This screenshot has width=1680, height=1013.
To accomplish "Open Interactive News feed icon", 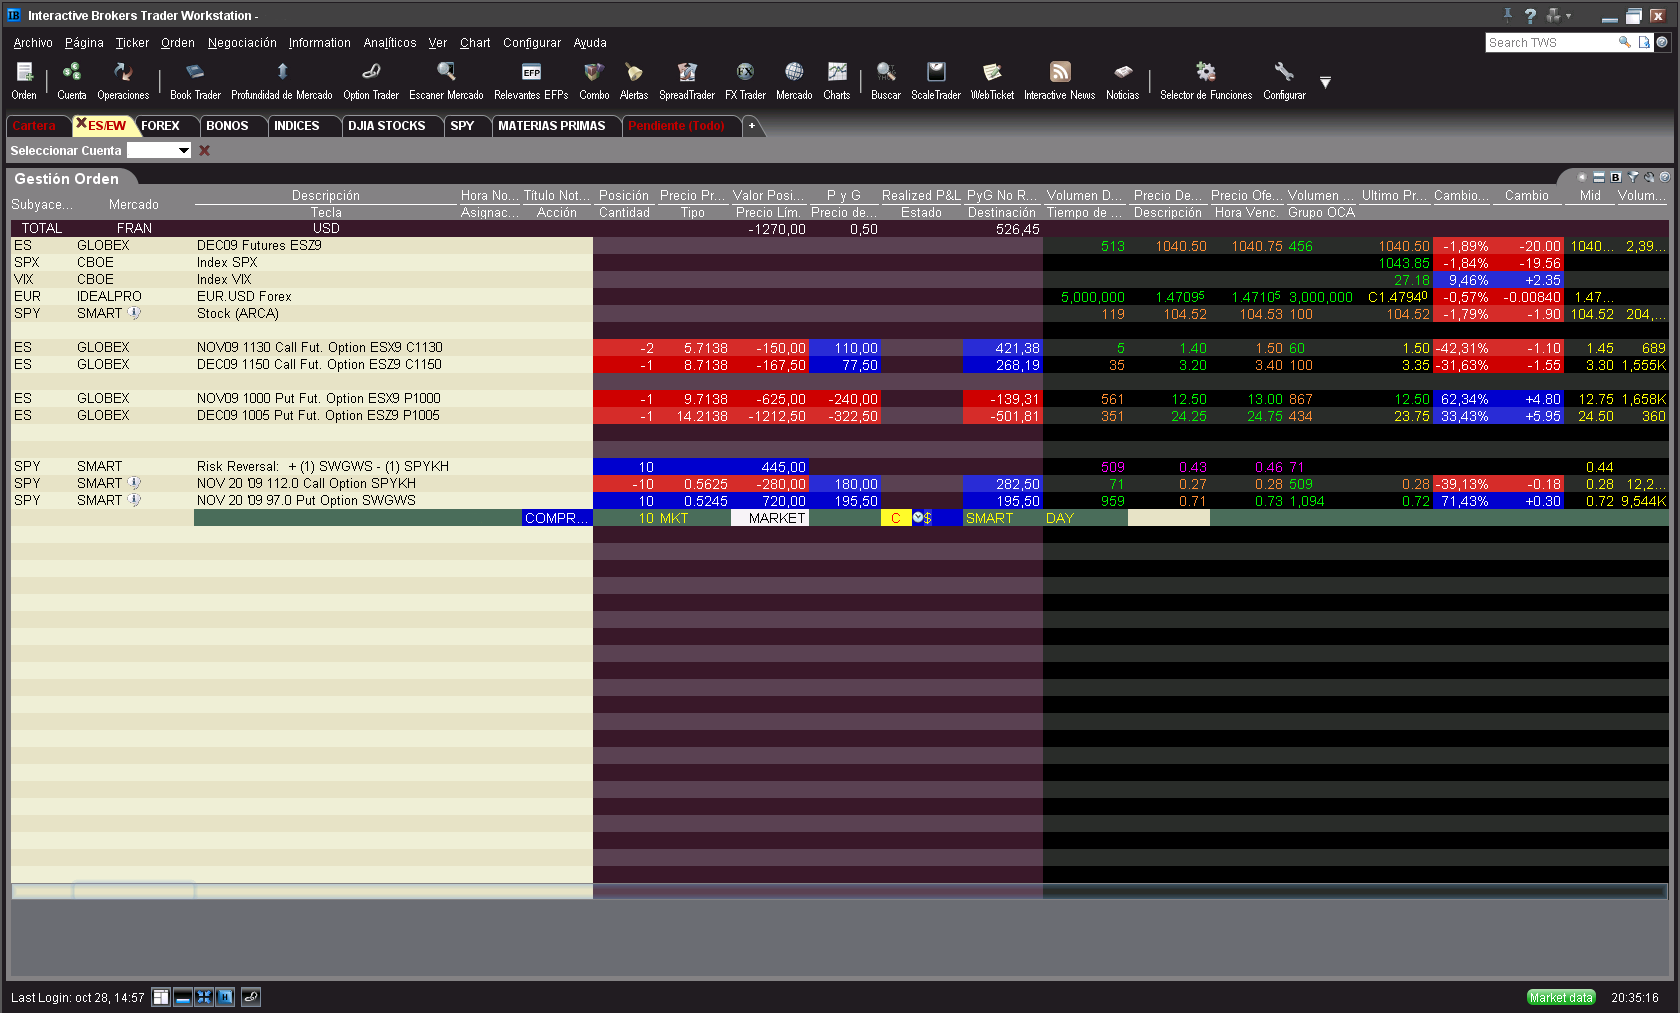I will click(x=1059, y=80).
